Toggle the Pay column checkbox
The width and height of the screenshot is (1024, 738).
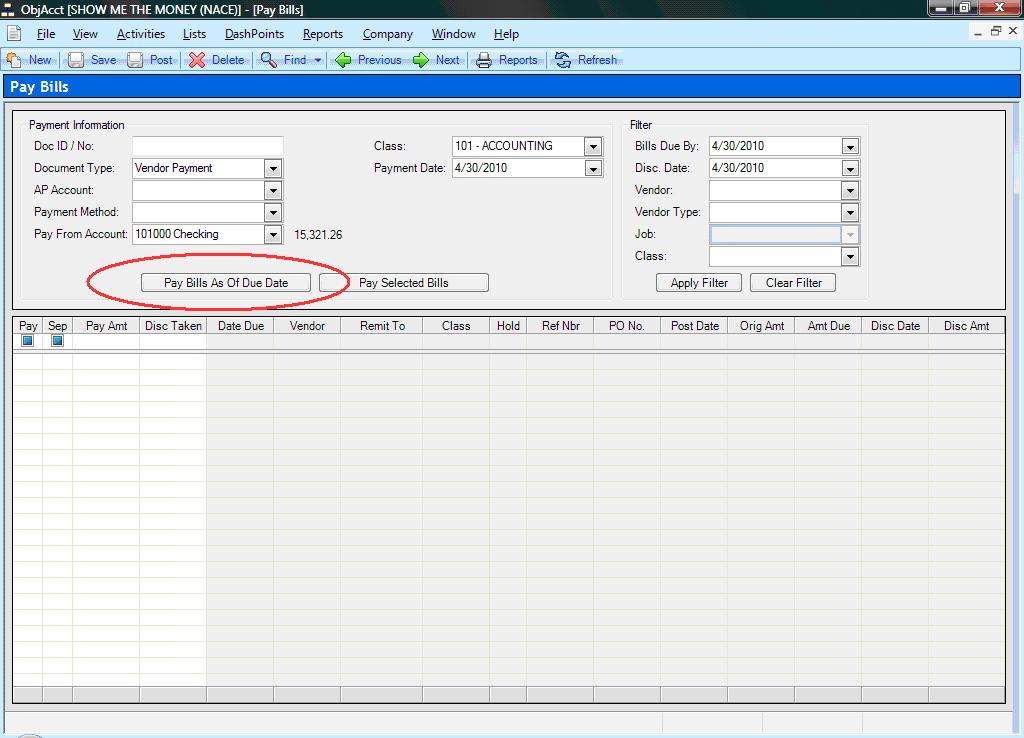(28, 341)
